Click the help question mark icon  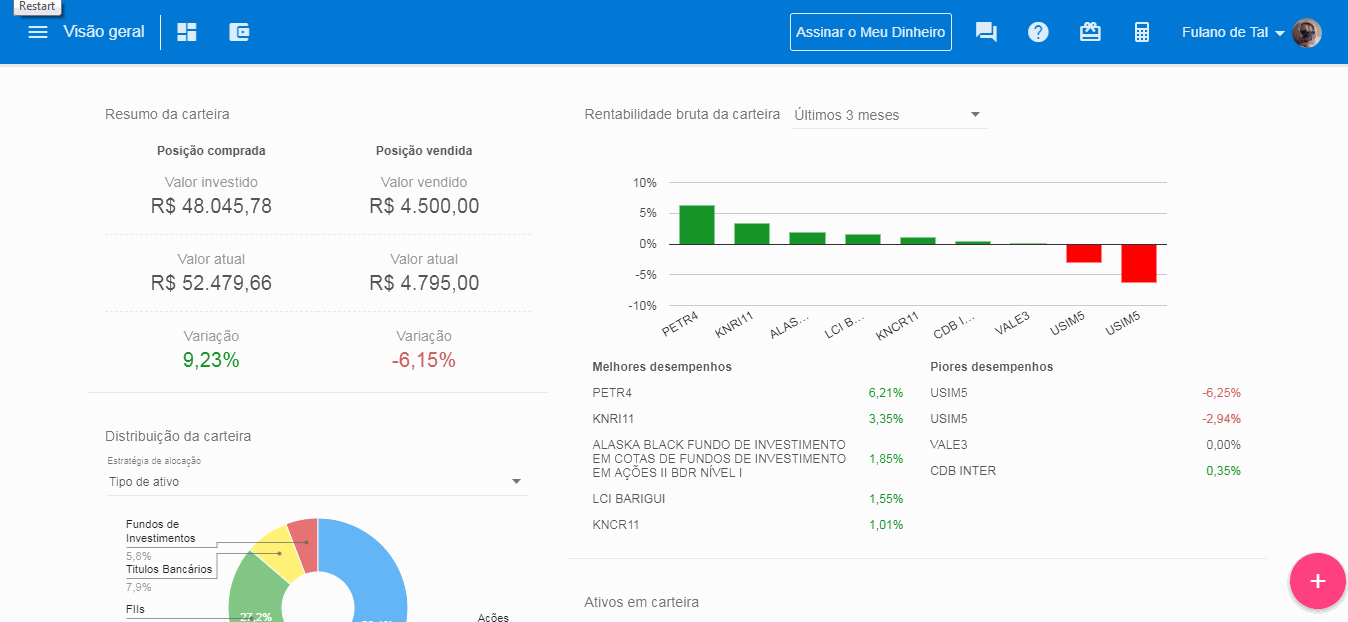coord(1038,32)
